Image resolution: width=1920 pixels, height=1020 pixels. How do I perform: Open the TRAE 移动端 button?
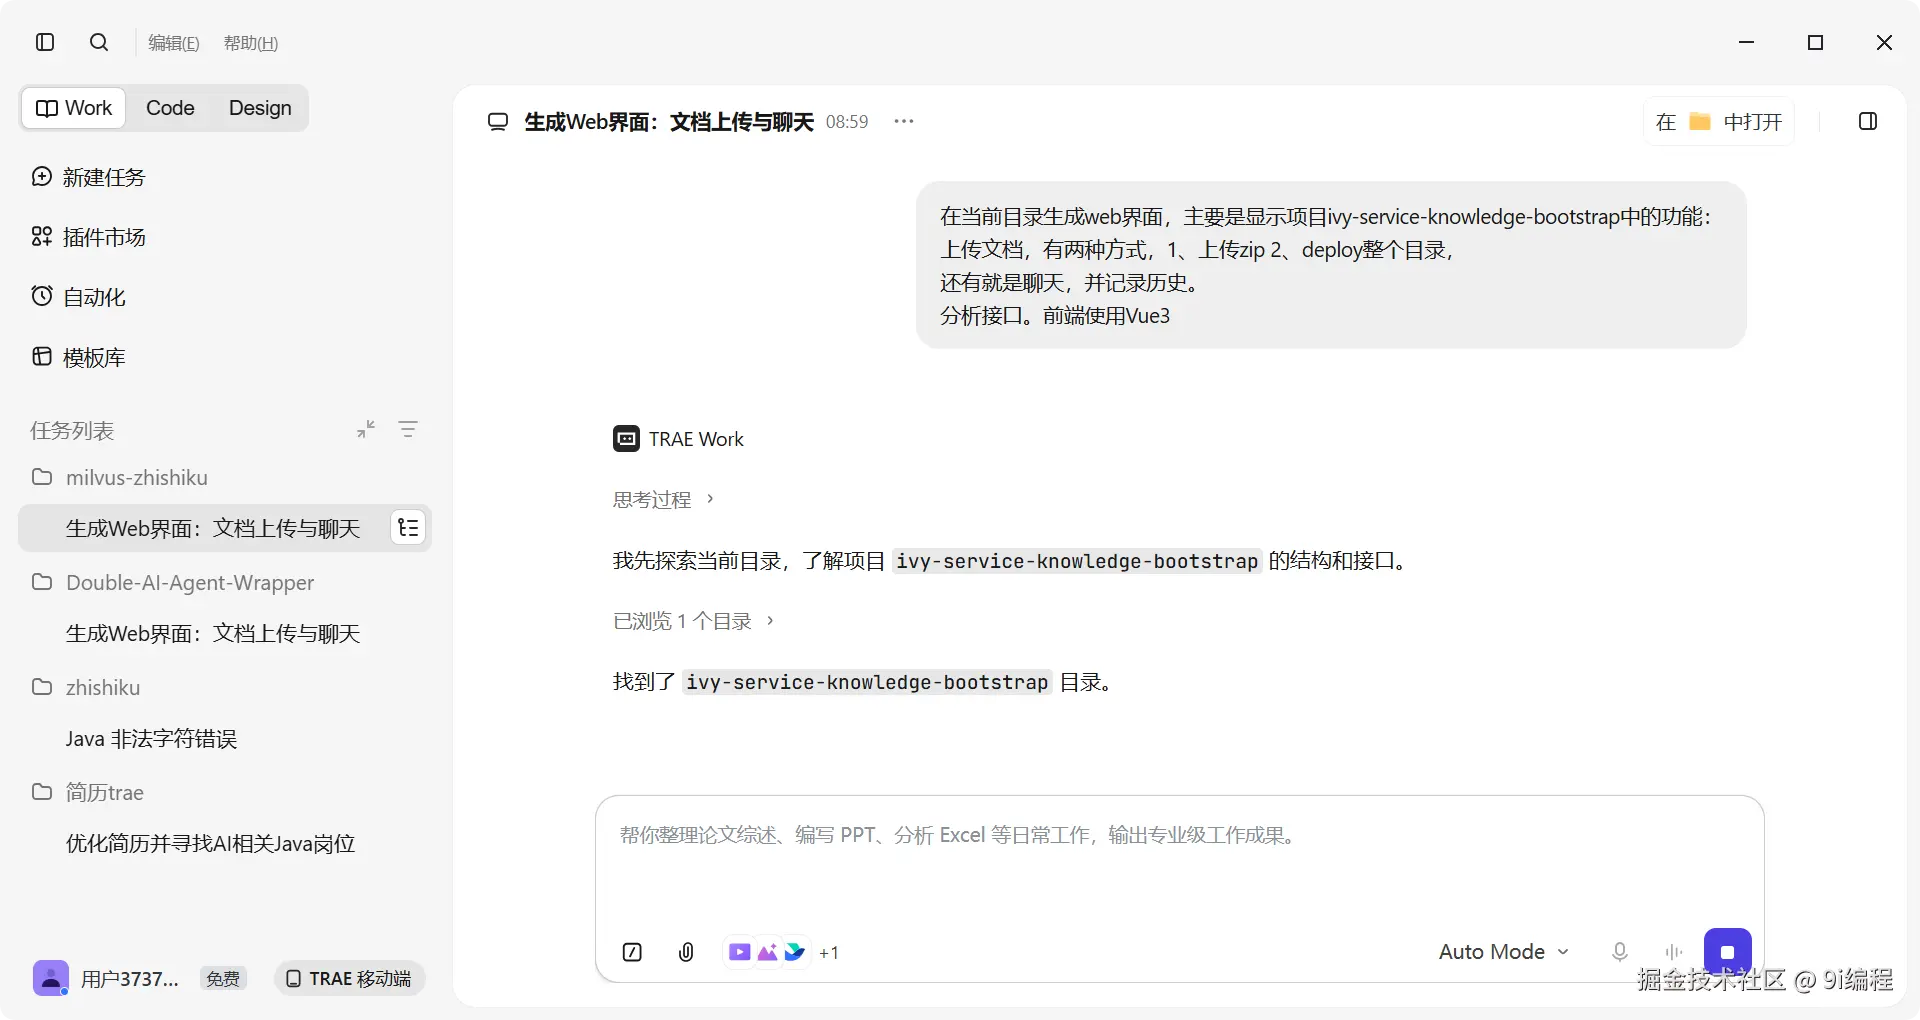click(350, 978)
